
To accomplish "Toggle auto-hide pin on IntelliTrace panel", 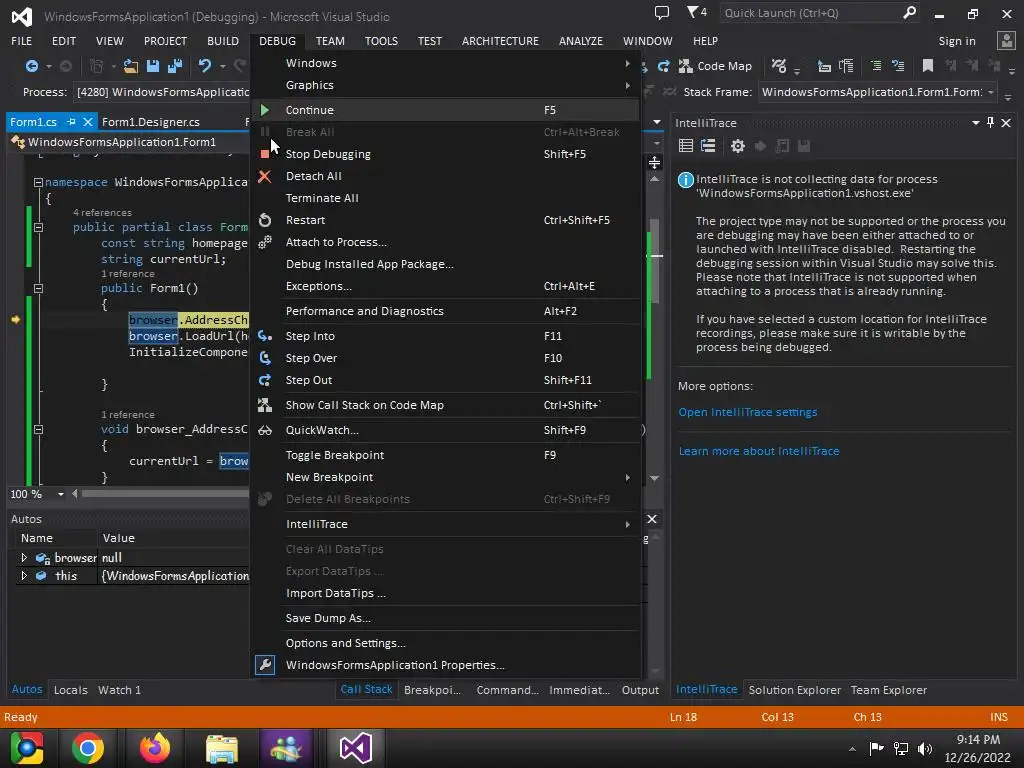I will (991, 123).
